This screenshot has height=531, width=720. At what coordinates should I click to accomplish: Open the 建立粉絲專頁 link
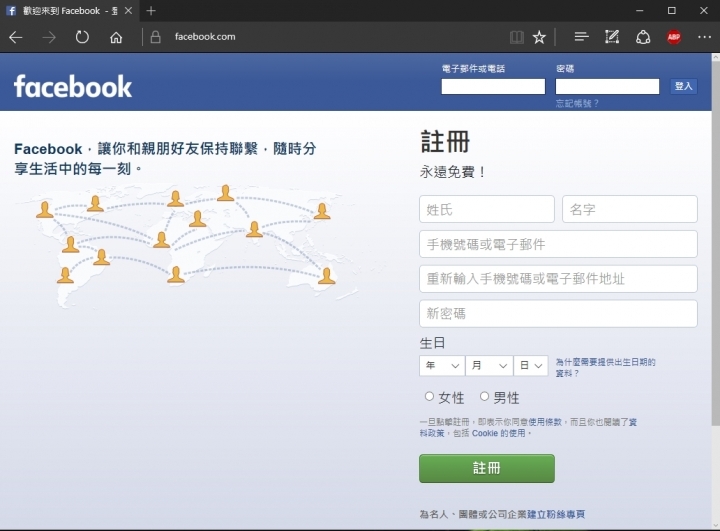[556, 514]
